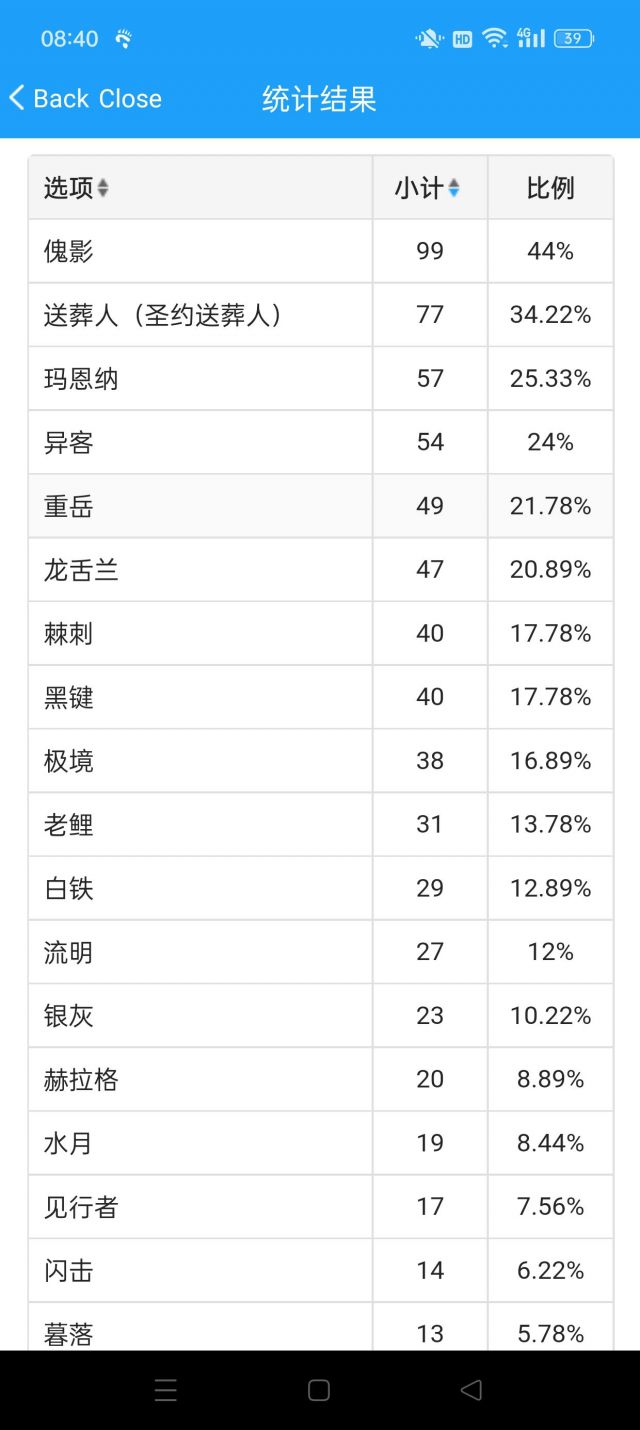Tap the back chevron icon beside Back

pyautogui.click(x=16, y=98)
